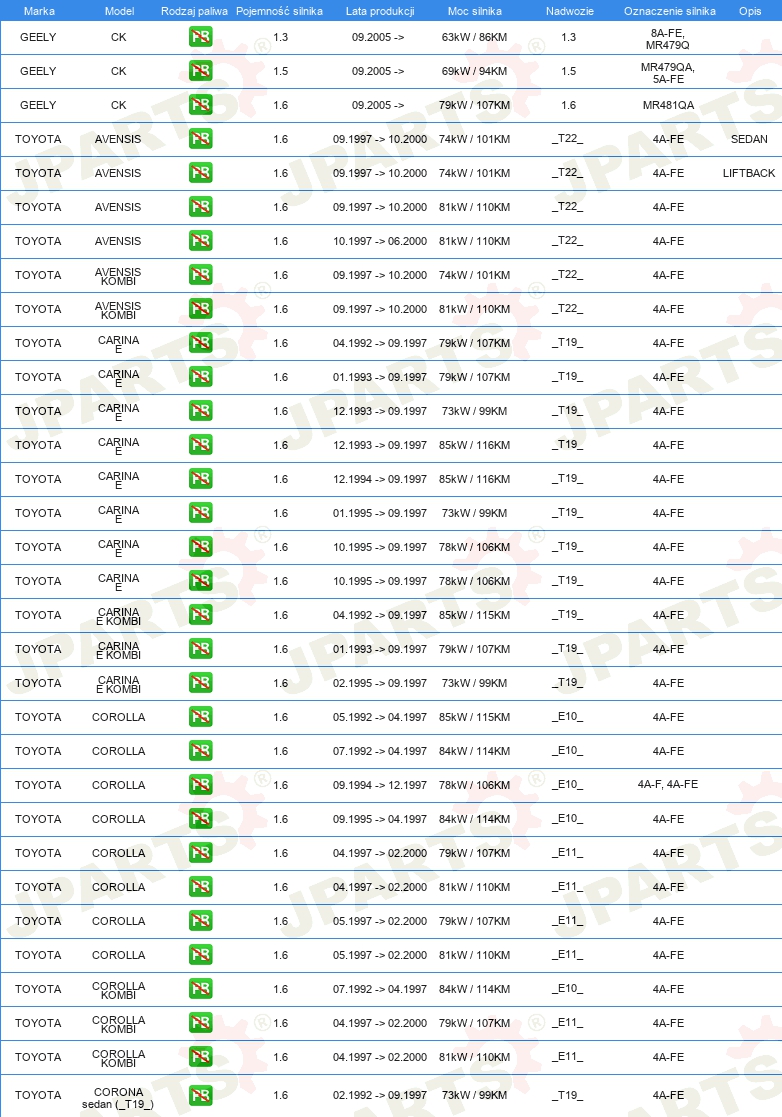The width and height of the screenshot is (782, 1117).
Task: Click the fuel icon in the GEELY CK 1.5 row
Action: click(201, 71)
